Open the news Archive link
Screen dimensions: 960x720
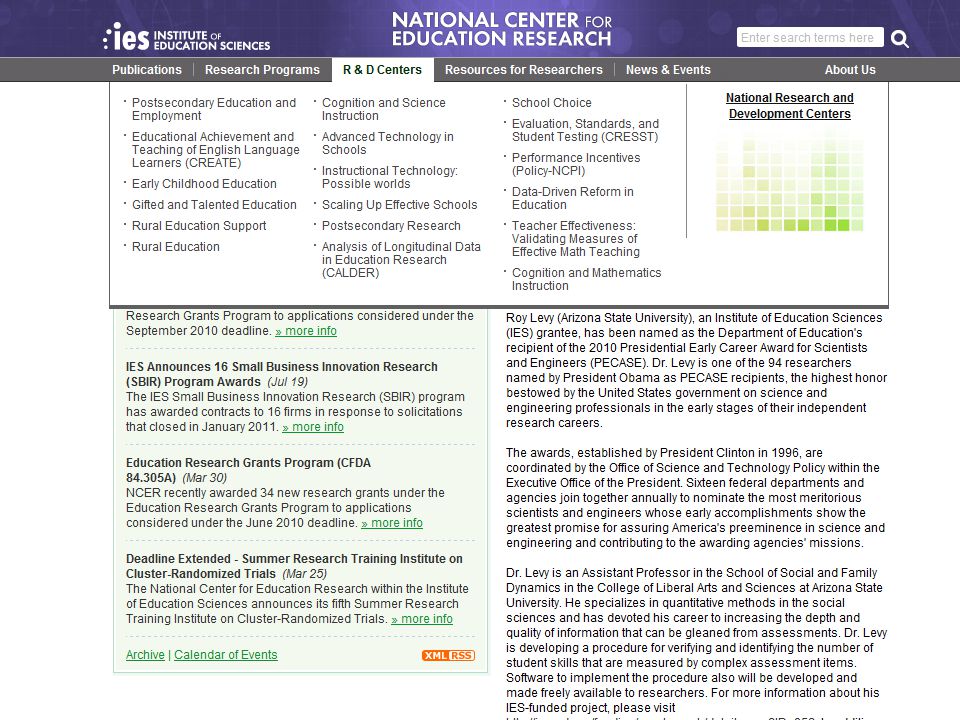click(145, 655)
